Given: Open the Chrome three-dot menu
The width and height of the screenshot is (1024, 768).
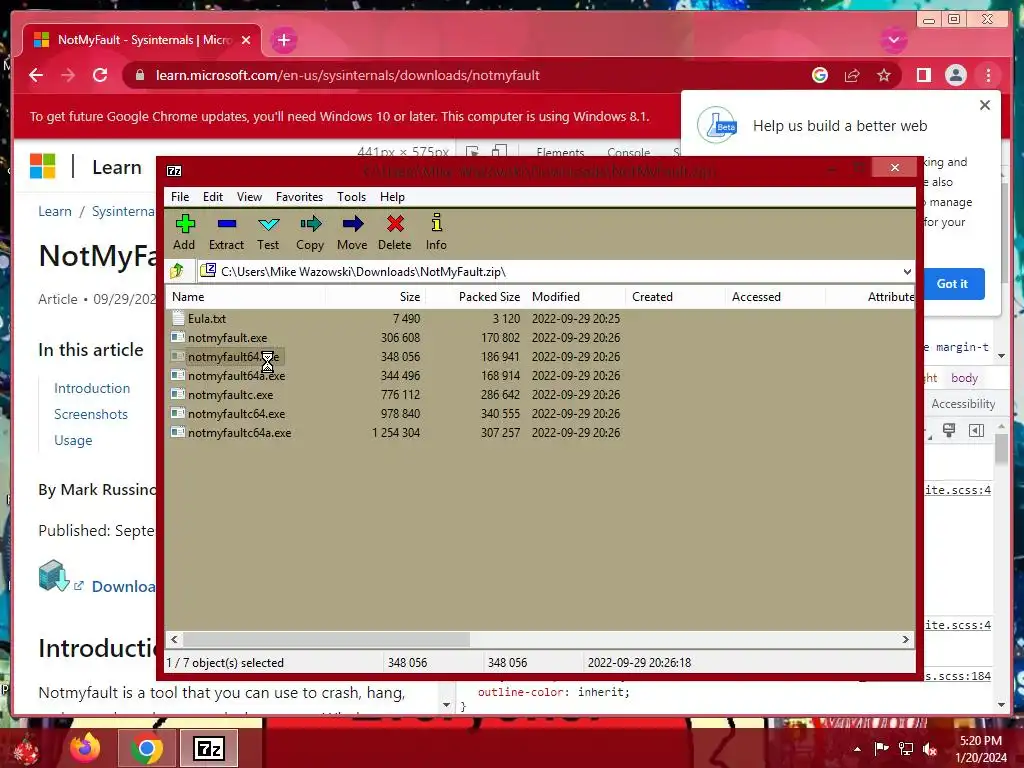Looking at the screenshot, I should point(988,75).
